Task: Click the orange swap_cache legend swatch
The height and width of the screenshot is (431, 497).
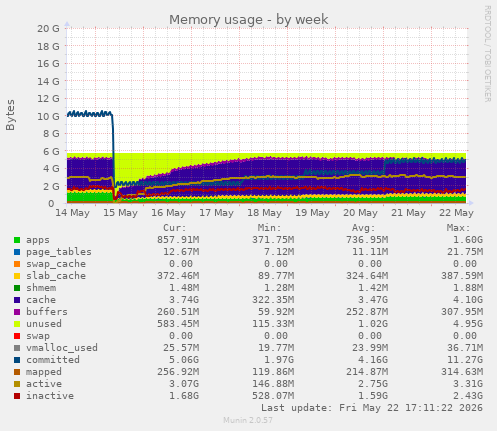Action: (17, 264)
